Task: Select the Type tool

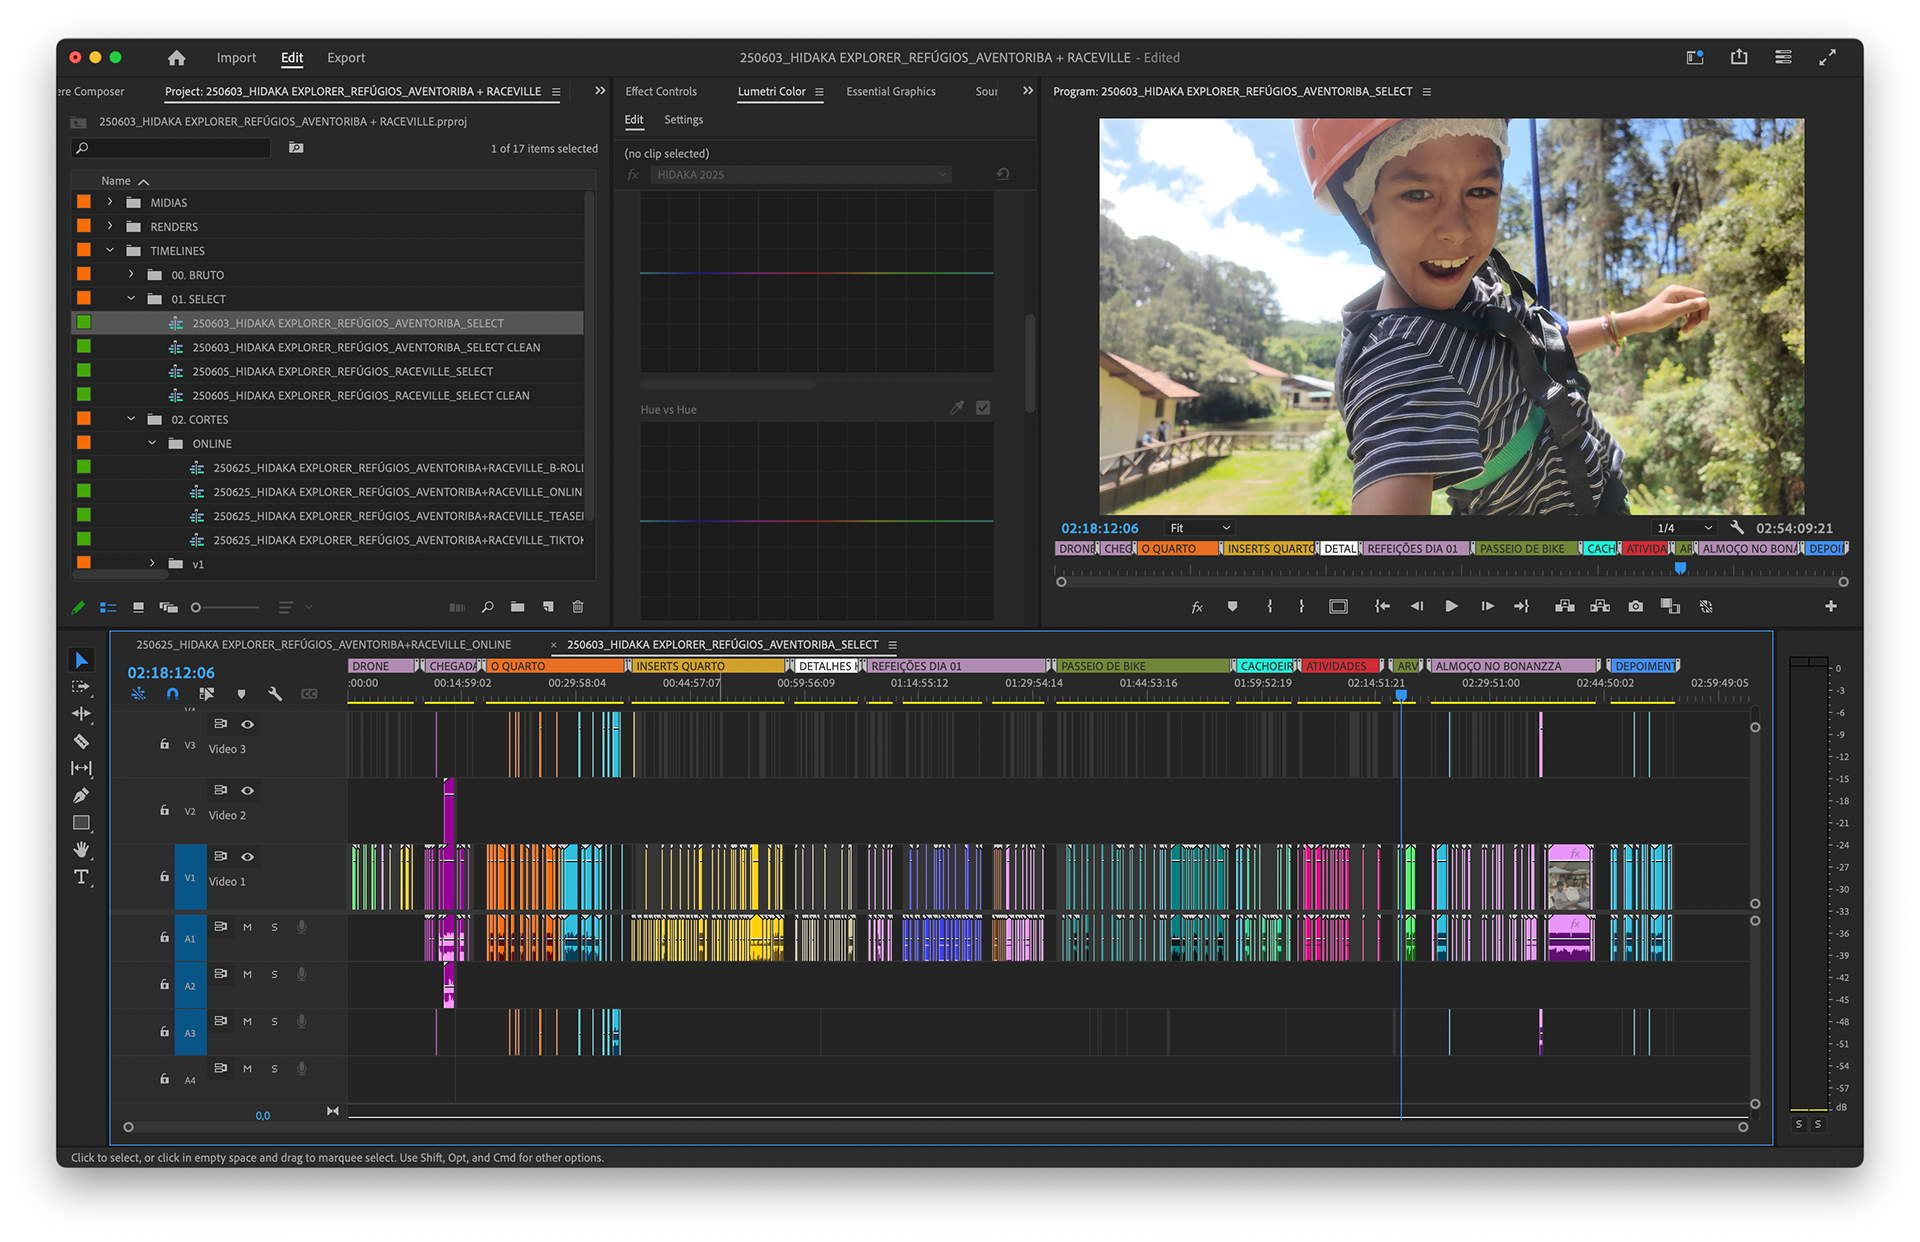Action: coord(82,877)
